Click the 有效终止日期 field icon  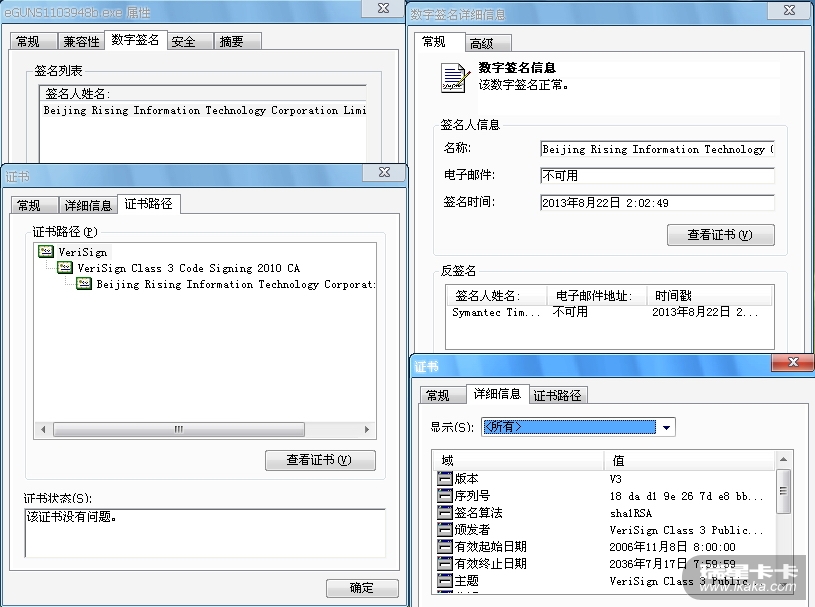pyautogui.click(x=445, y=563)
